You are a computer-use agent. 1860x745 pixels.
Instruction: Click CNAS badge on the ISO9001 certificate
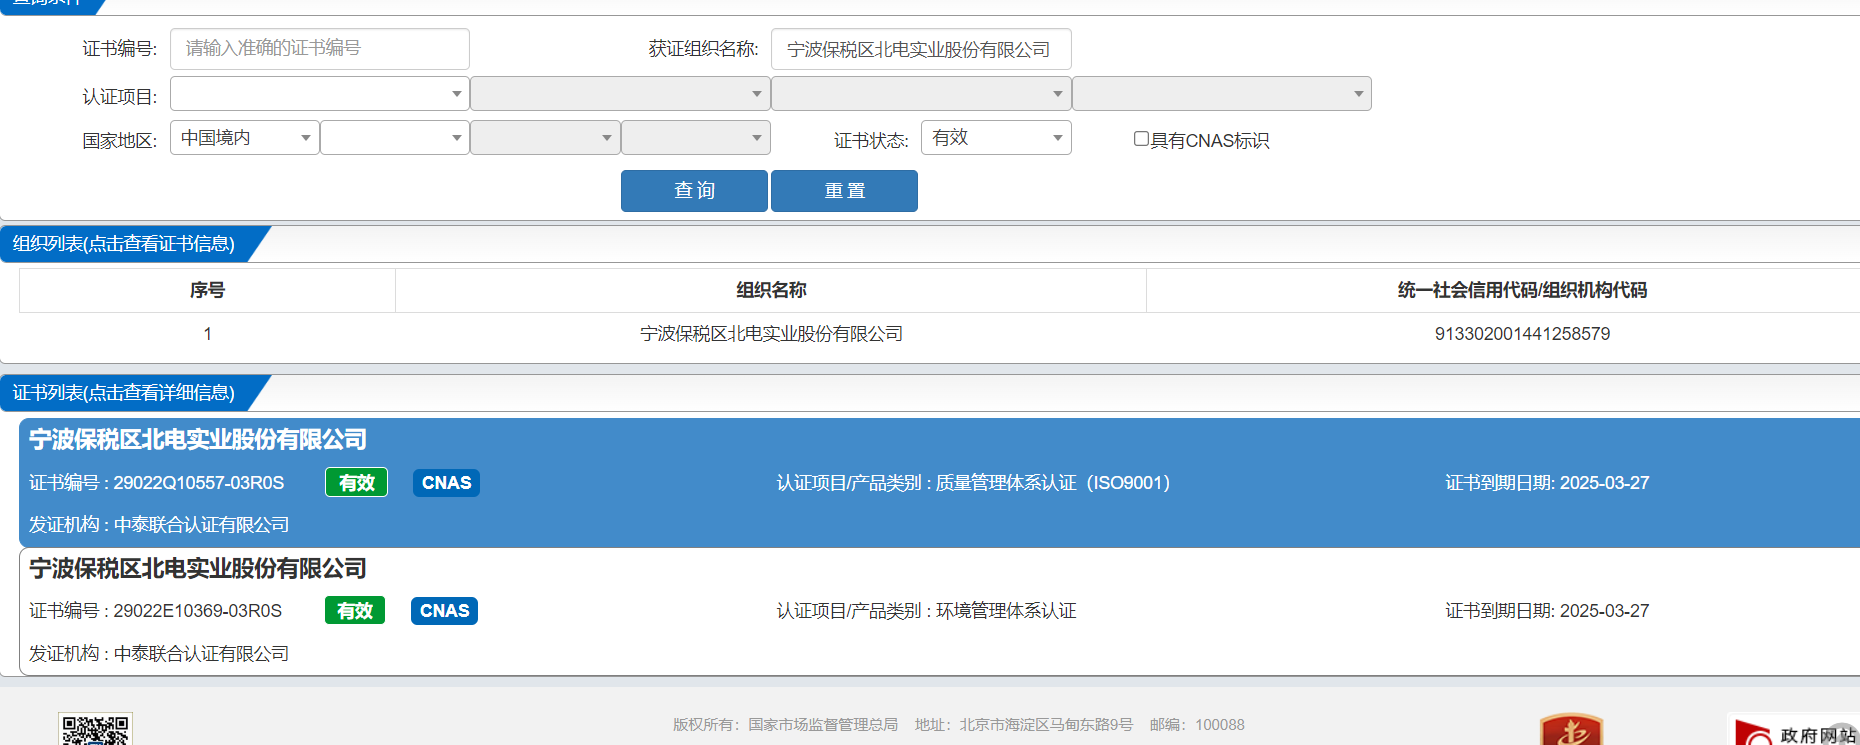tap(446, 483)
